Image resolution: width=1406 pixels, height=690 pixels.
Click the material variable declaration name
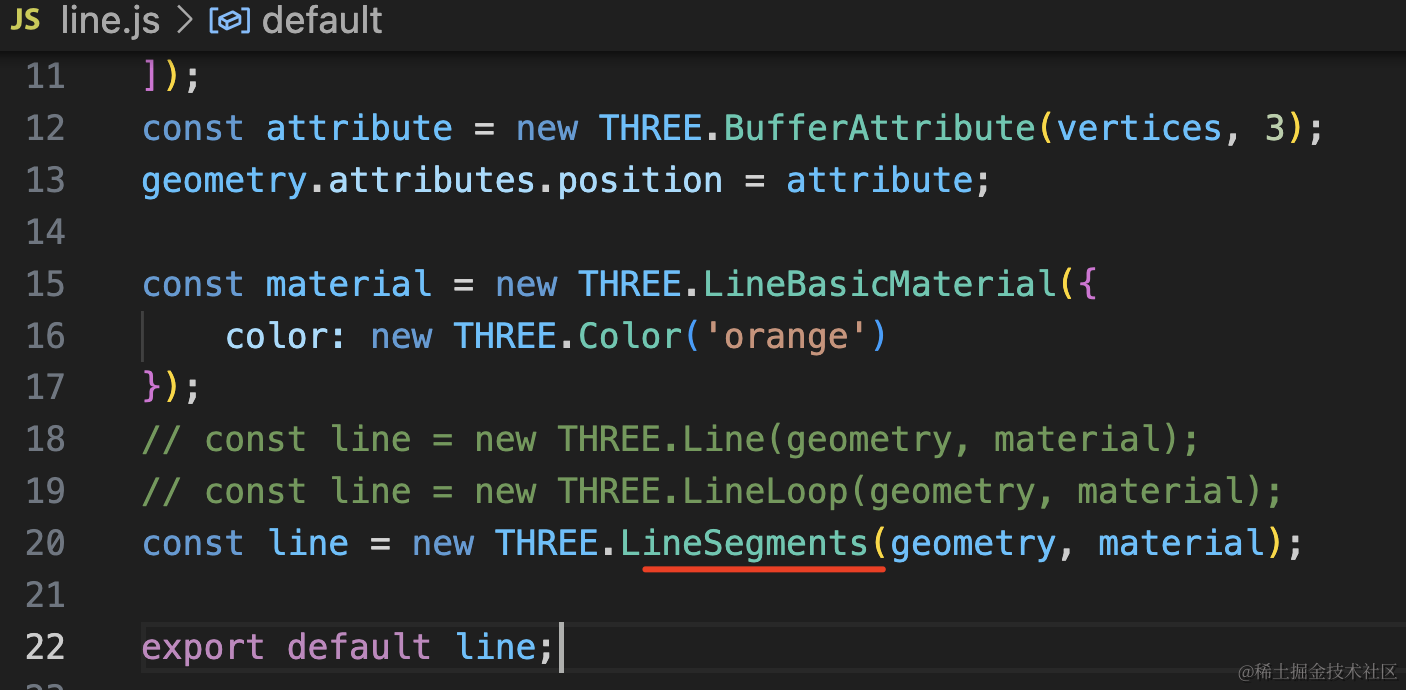(x=349, y=284)
